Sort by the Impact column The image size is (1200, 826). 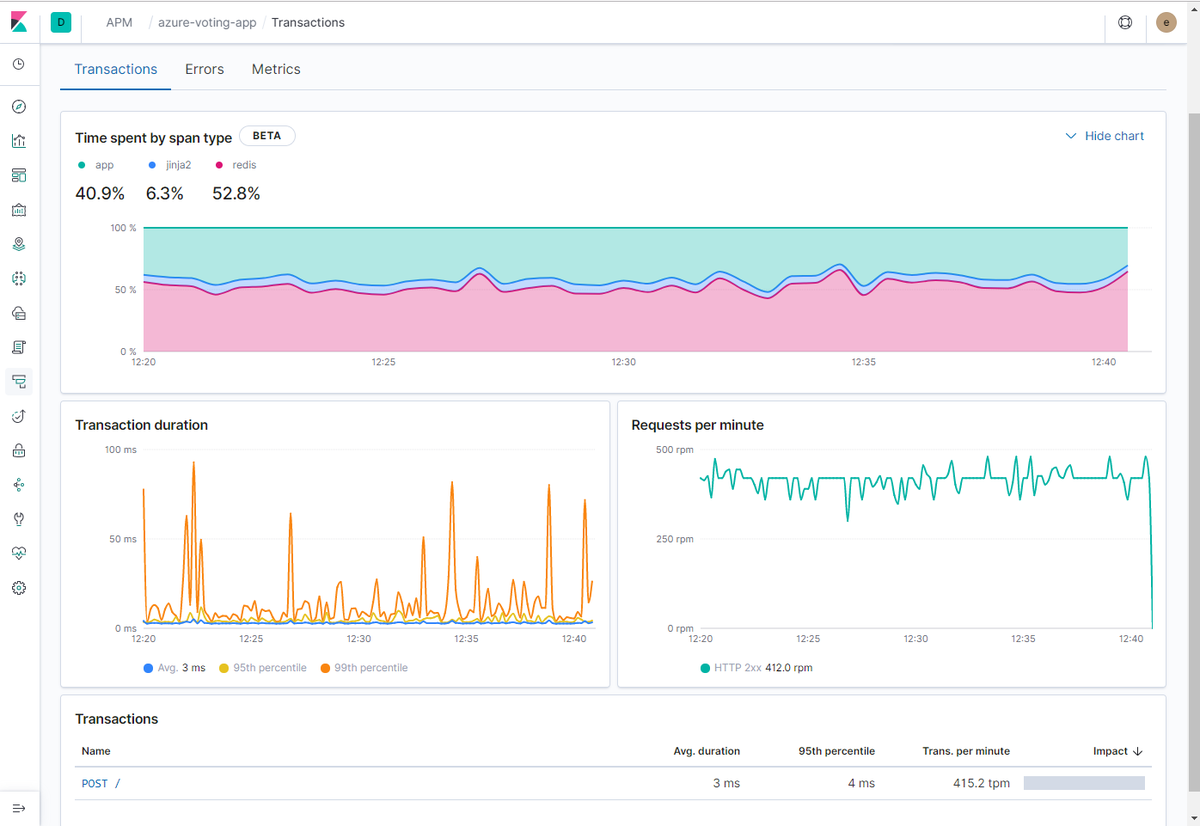tap(1118, 751)
